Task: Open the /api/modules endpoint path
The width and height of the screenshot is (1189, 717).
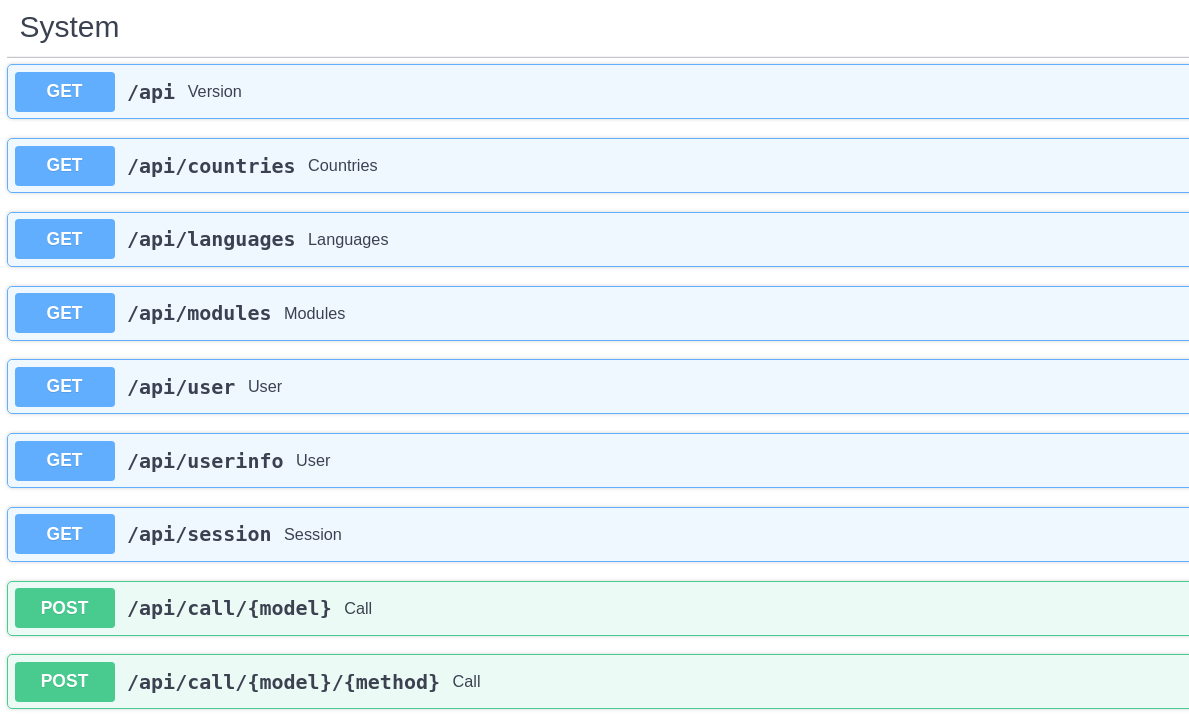Action: [x=199, y=313]
